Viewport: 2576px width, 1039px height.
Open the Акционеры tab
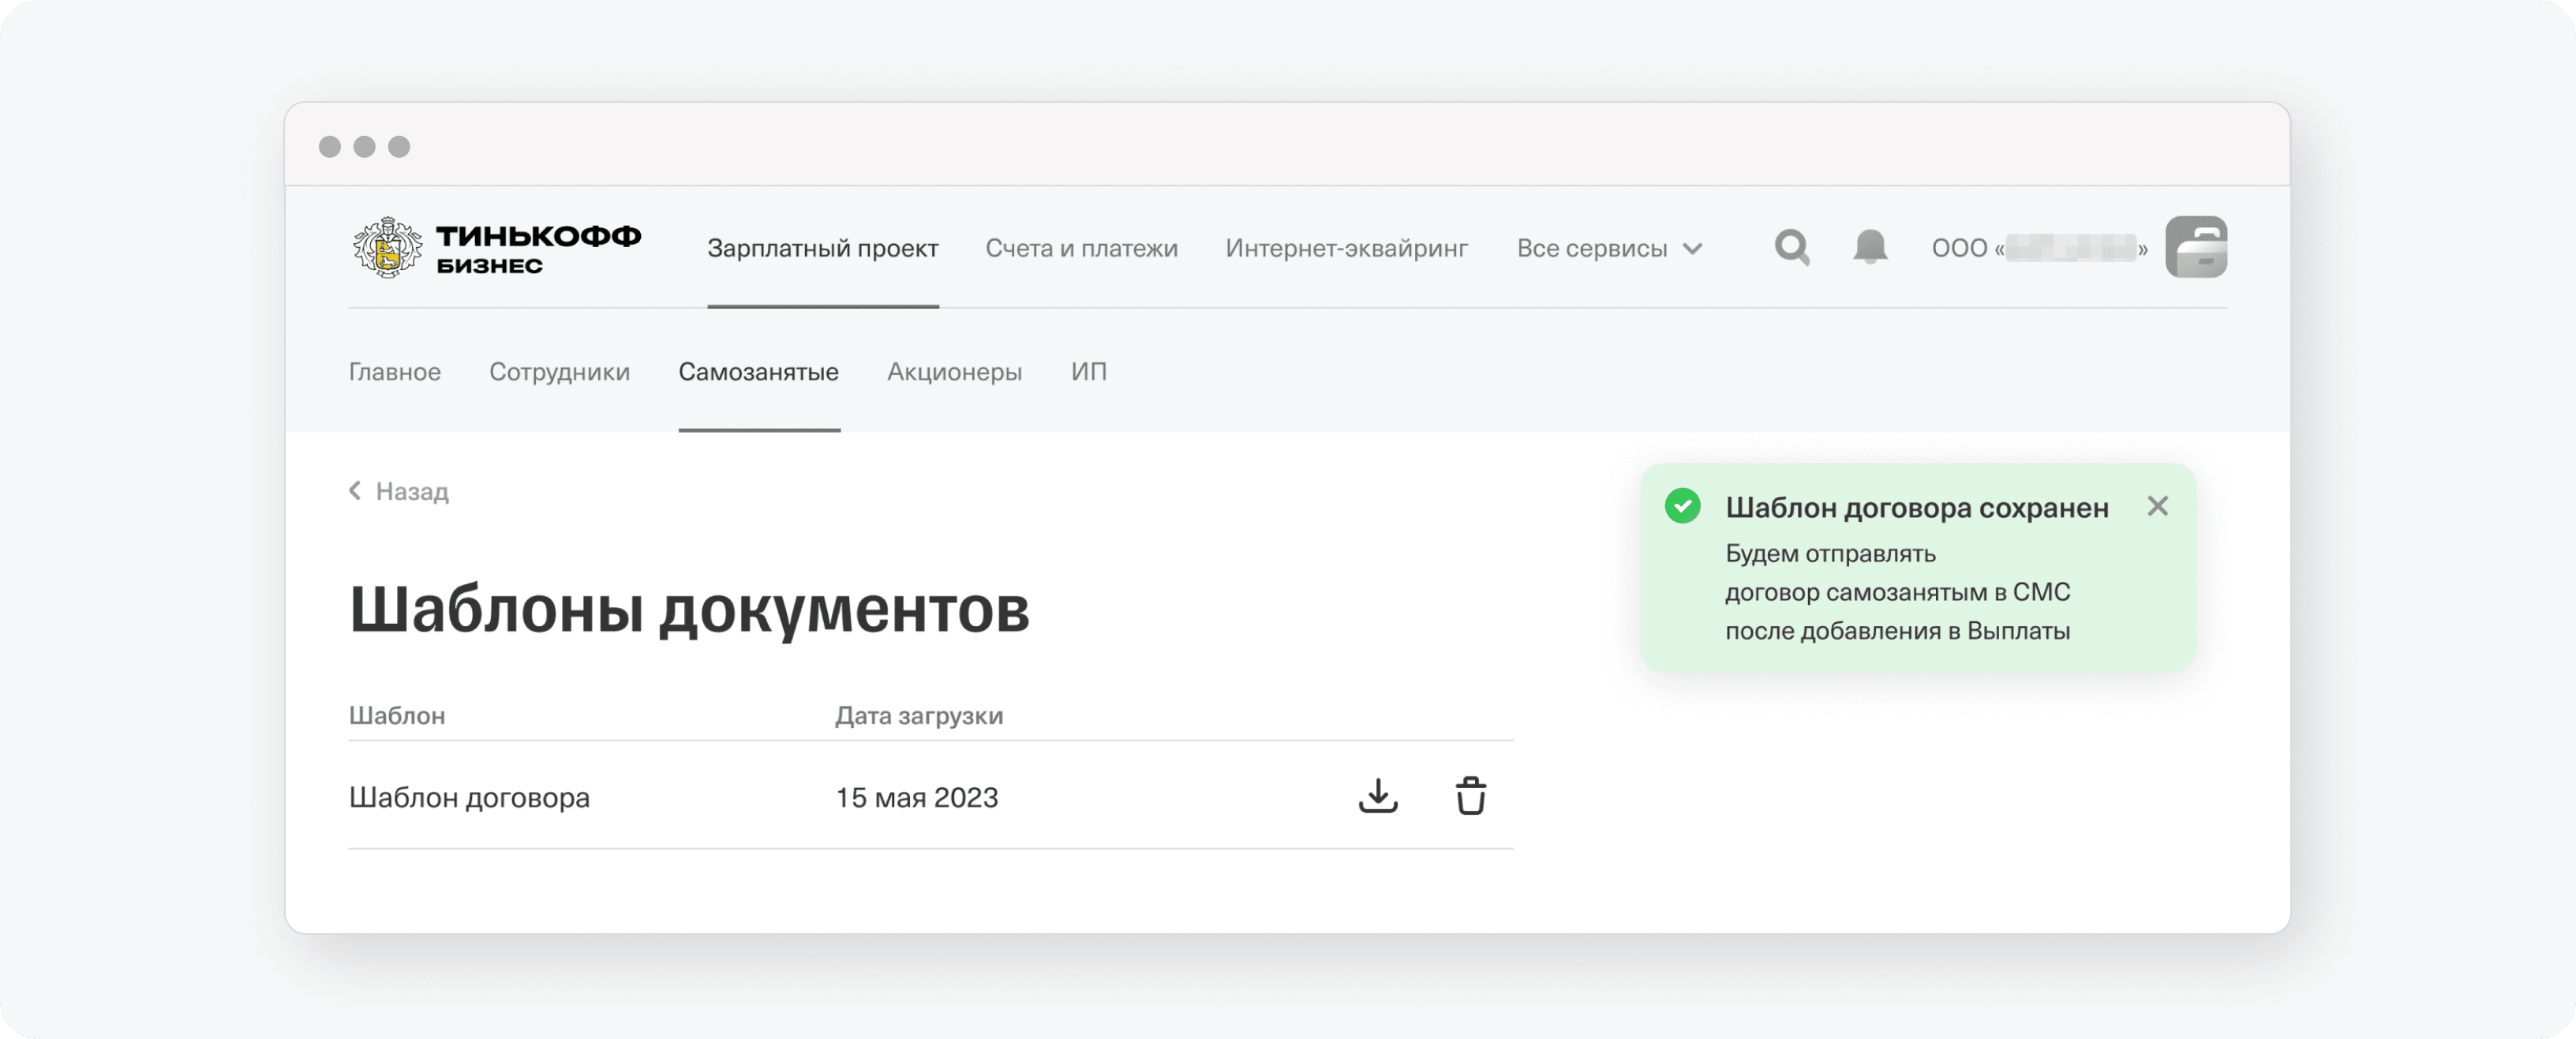click(x=954, y=372)
